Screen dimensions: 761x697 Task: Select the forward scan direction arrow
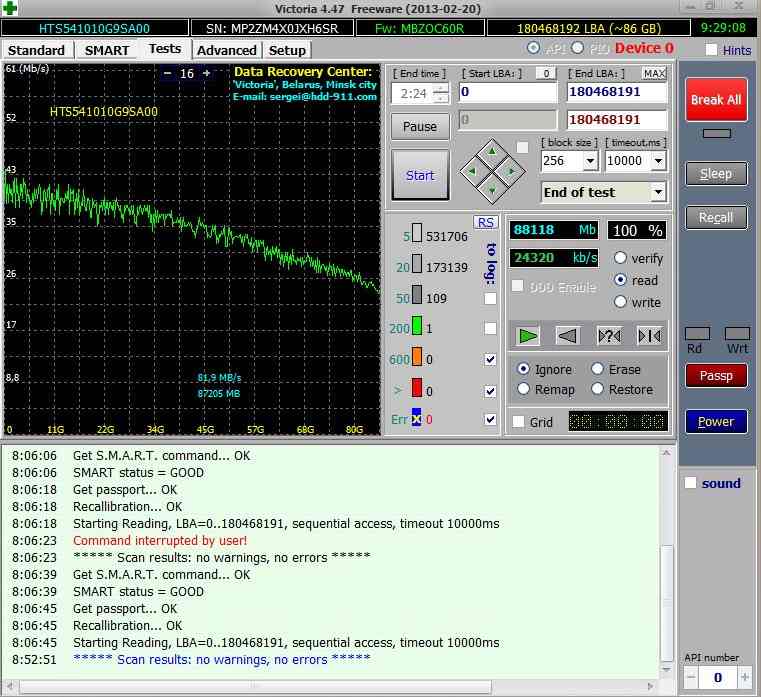(x=529, y=335)
